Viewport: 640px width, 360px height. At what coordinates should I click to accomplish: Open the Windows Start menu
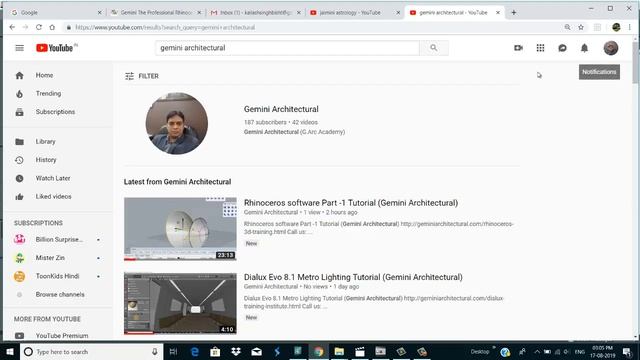pos(10,351)
